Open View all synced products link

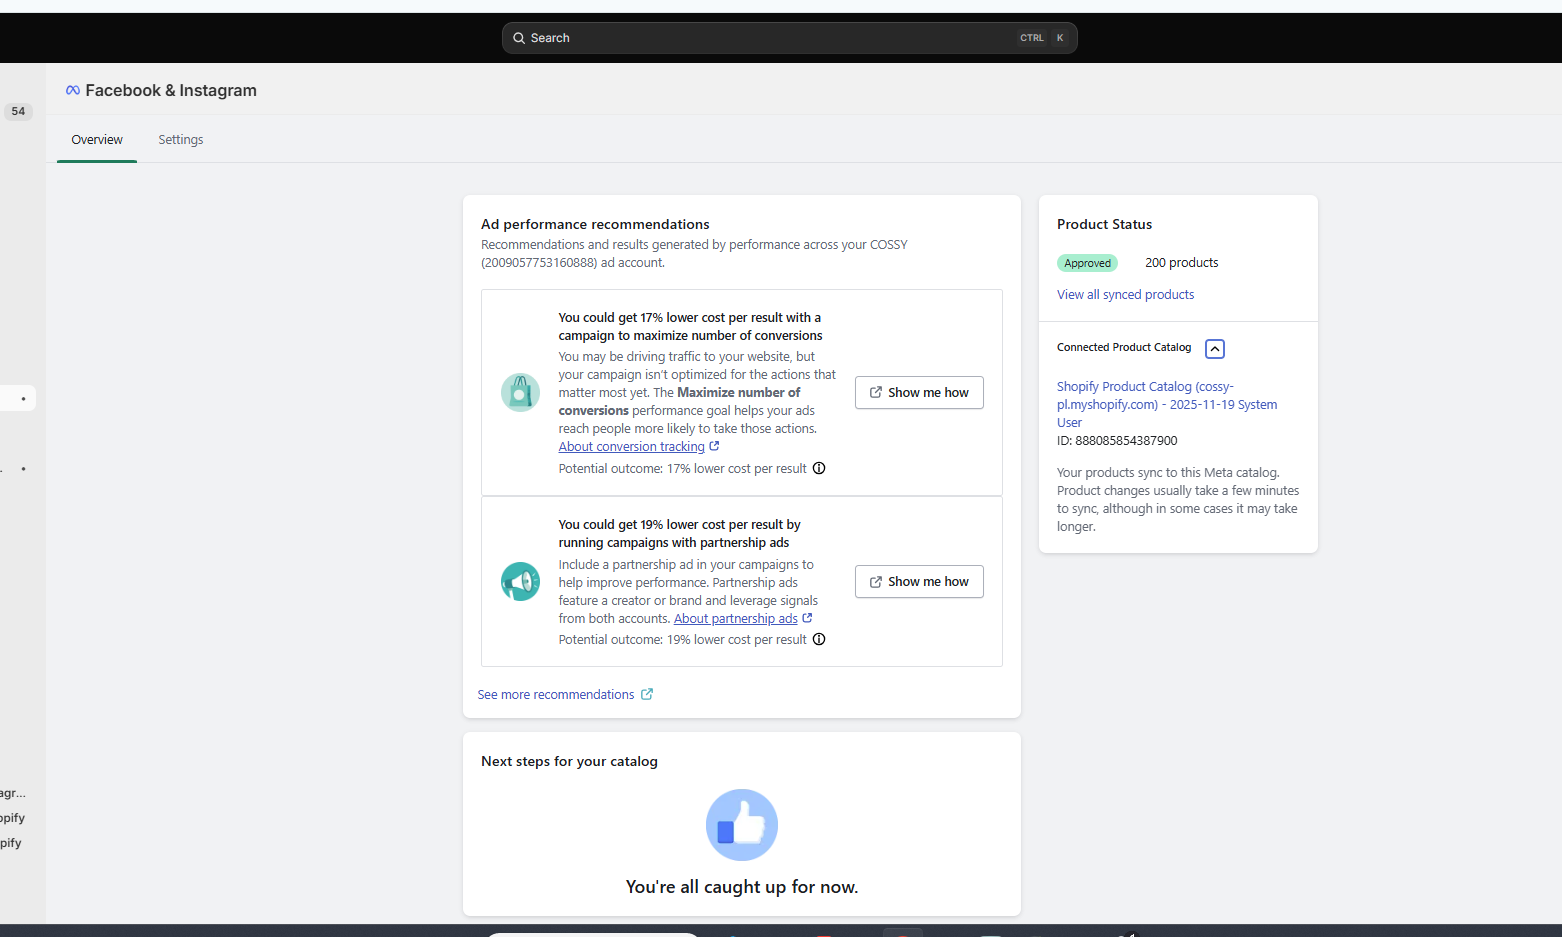tap(1126, 295)
